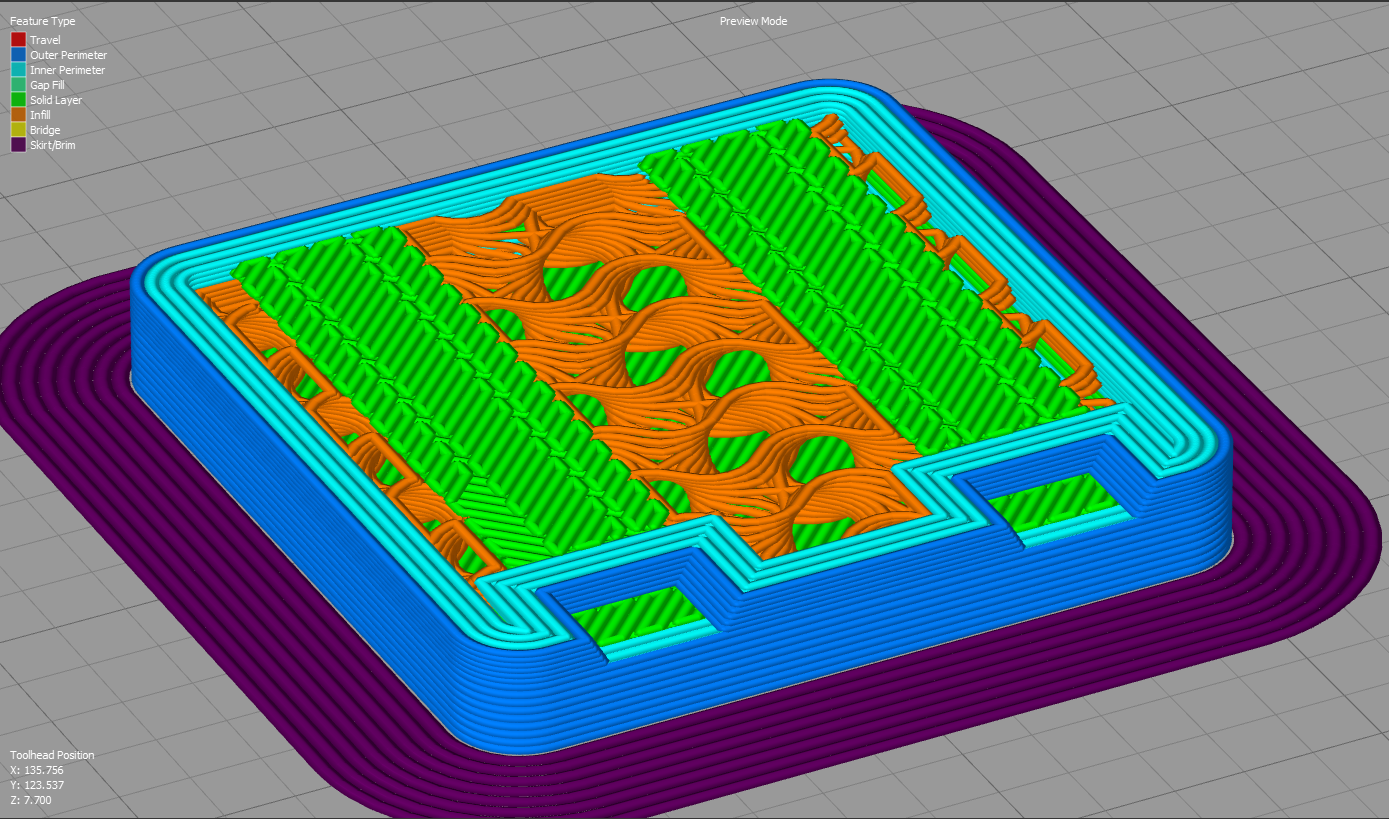Select the Z: 7.700 coordinate readout
Screen dimensions: 1389x819
point(31,800)
